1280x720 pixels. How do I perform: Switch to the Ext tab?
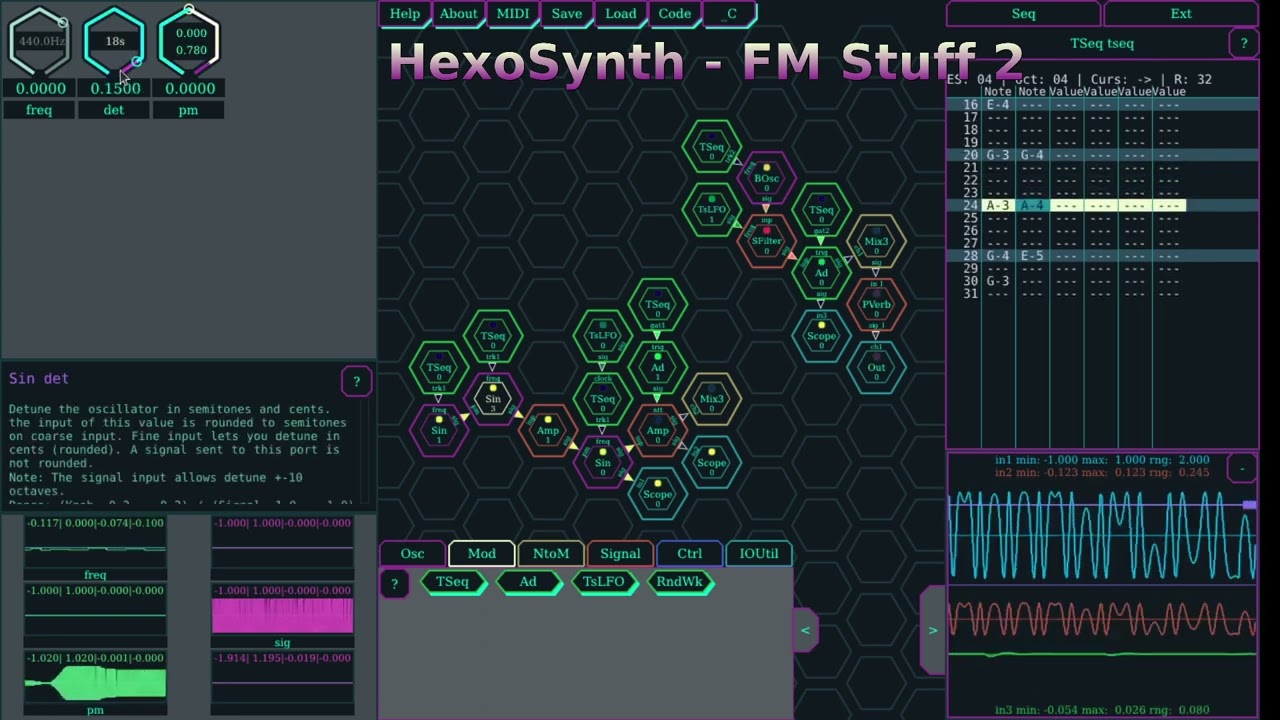(1181, 14)
